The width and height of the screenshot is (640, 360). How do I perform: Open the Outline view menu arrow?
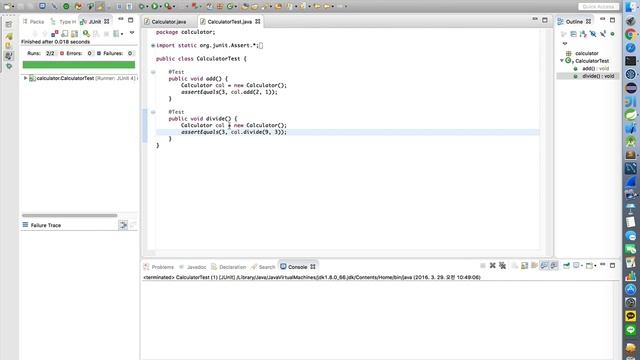click(565, 43)
